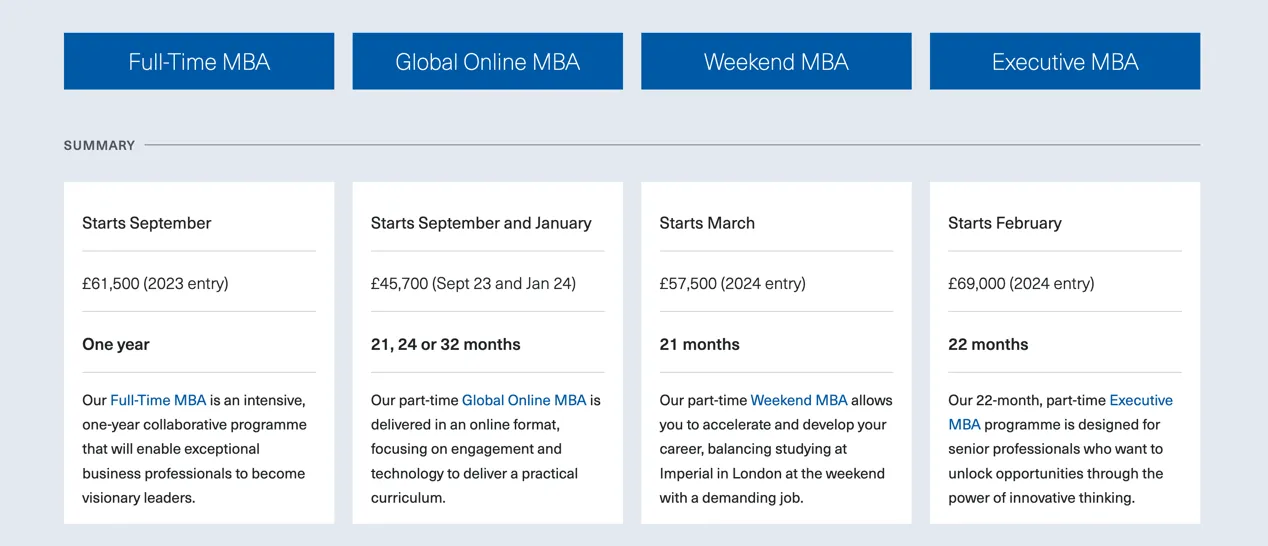Choose the Executive MBA header button
The image size is (1268, 546).
point(1065,61)
